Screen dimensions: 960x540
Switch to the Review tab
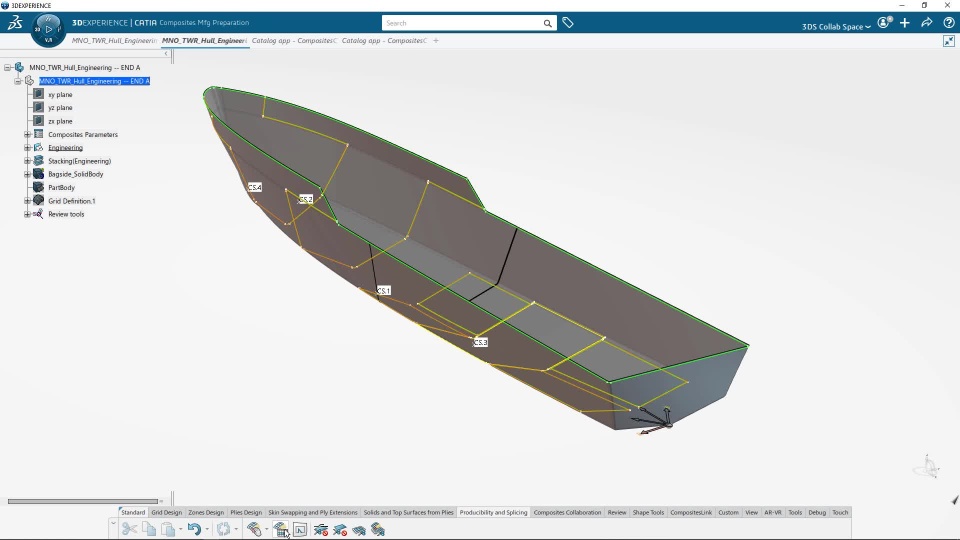[617, 512]
